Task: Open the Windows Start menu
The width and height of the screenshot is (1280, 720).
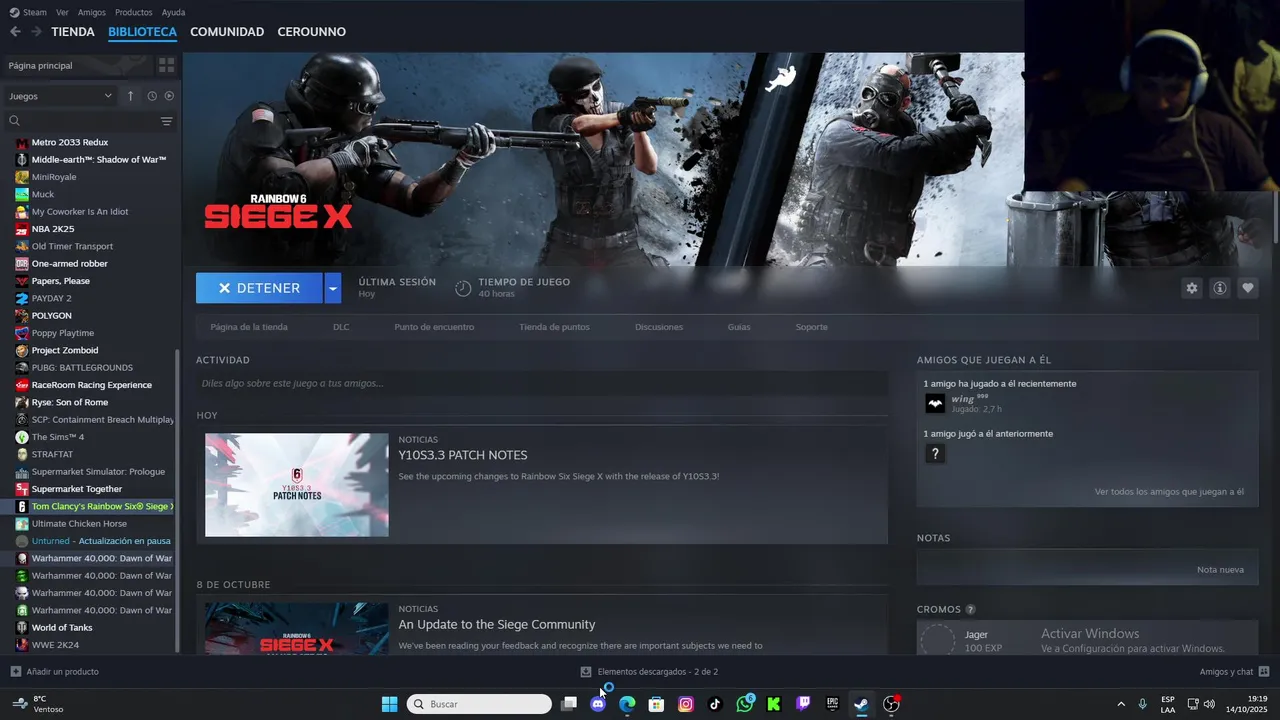Action: point(389,704)
